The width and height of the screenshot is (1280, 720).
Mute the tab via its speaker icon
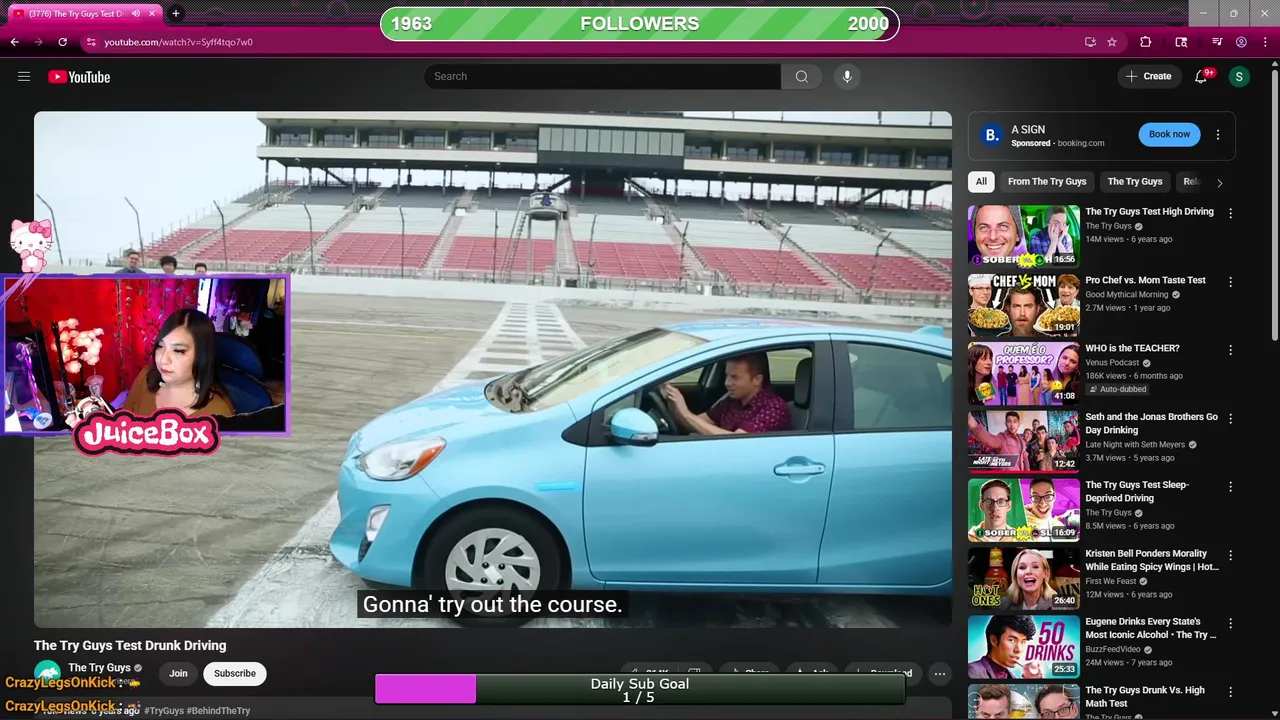point(136,14)
